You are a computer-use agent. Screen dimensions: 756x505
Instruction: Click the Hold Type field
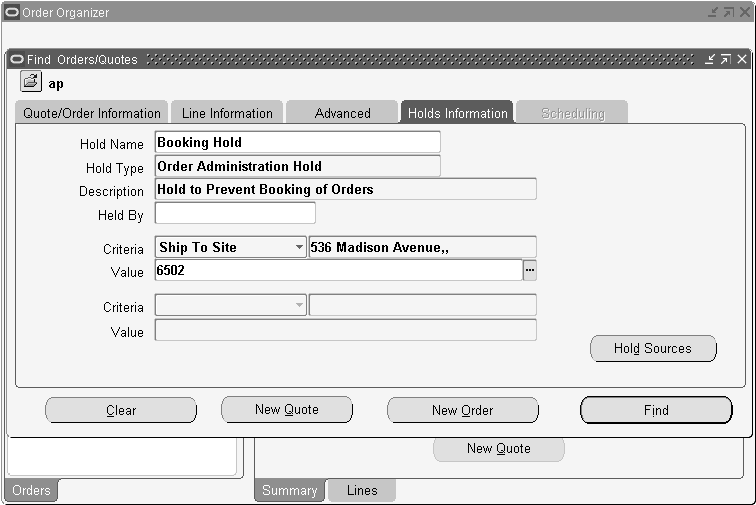point(297,166)
